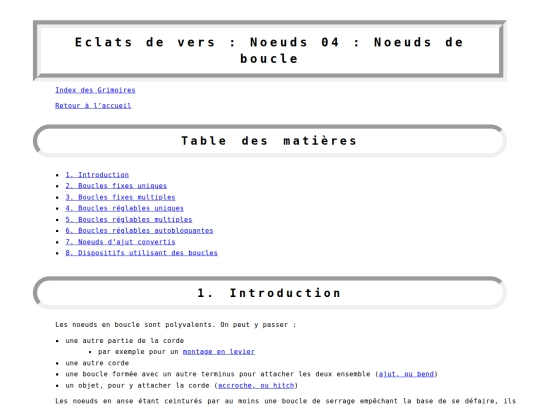540x405 pixels.
Task: Click the accroche, ou hitch link
Action: click(256, 385)
